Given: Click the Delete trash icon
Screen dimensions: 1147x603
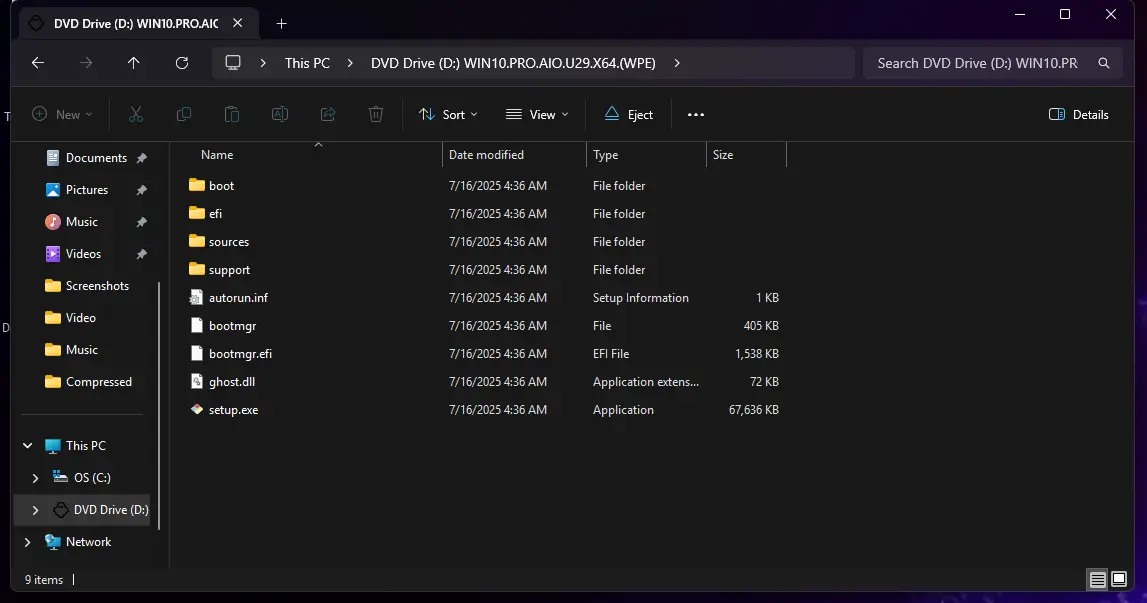Looking at the screenshot, I should point(376,114).
